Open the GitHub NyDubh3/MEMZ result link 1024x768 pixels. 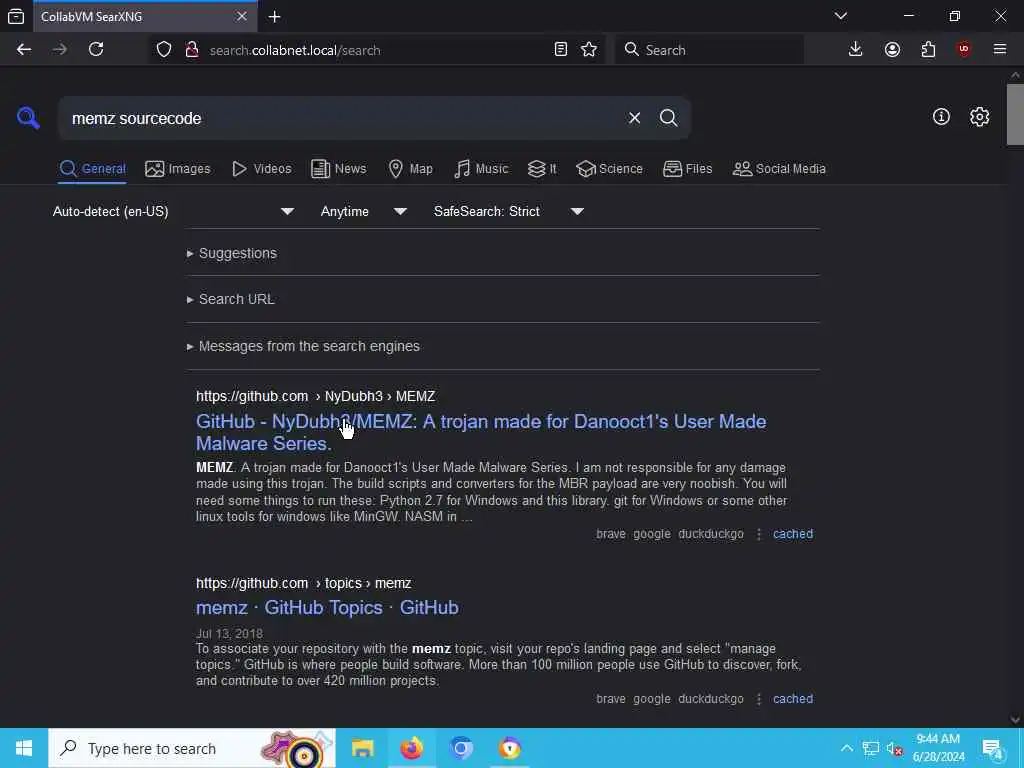[x=481, y=432]
